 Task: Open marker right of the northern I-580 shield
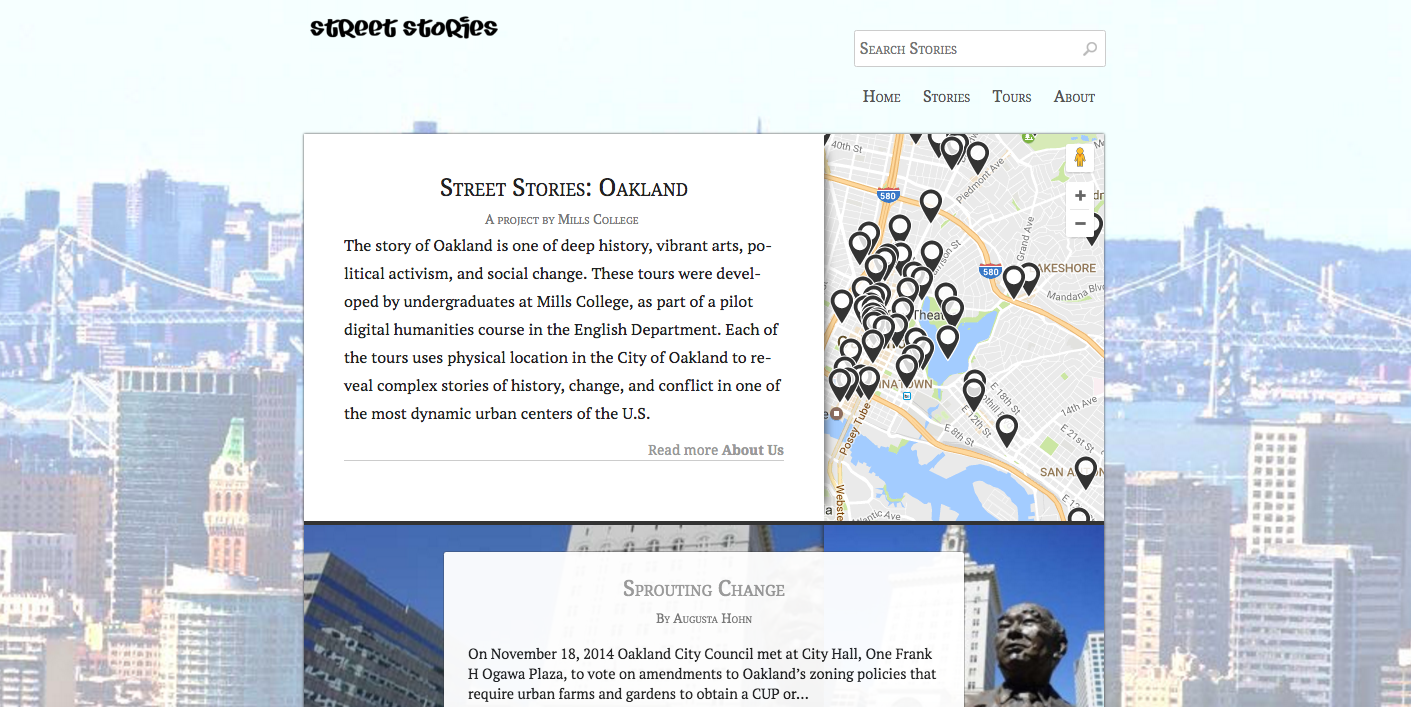click(x=931, y=203)
